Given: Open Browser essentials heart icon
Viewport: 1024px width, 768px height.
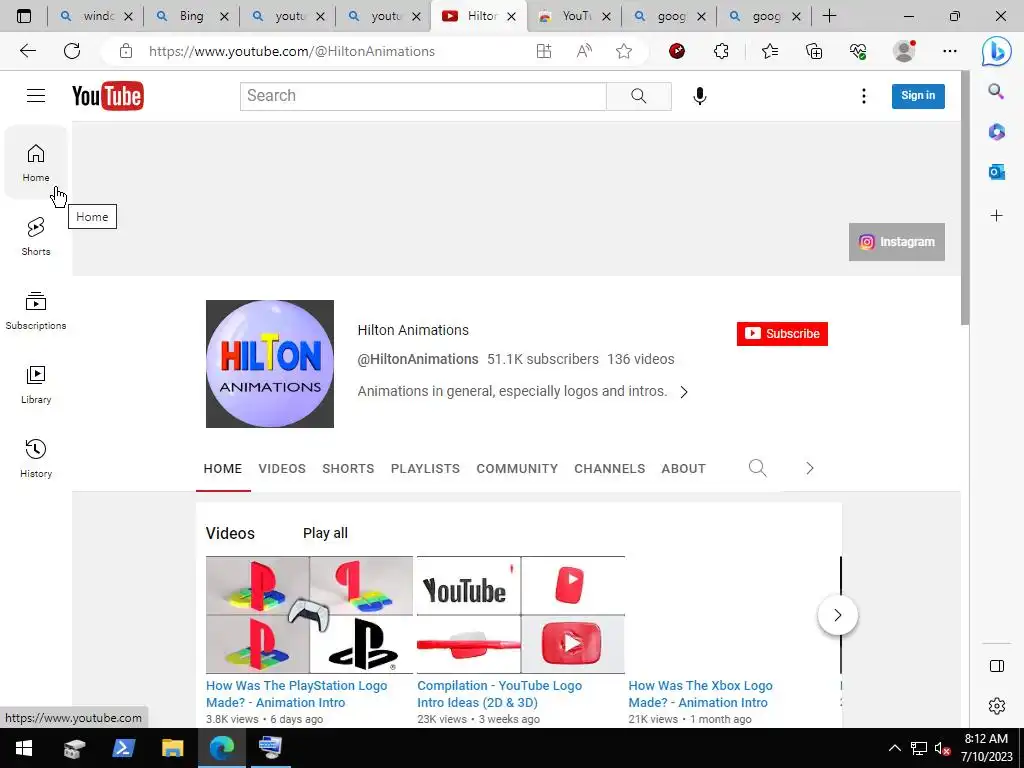Looking at the screenshot, I should coord(858,51).
